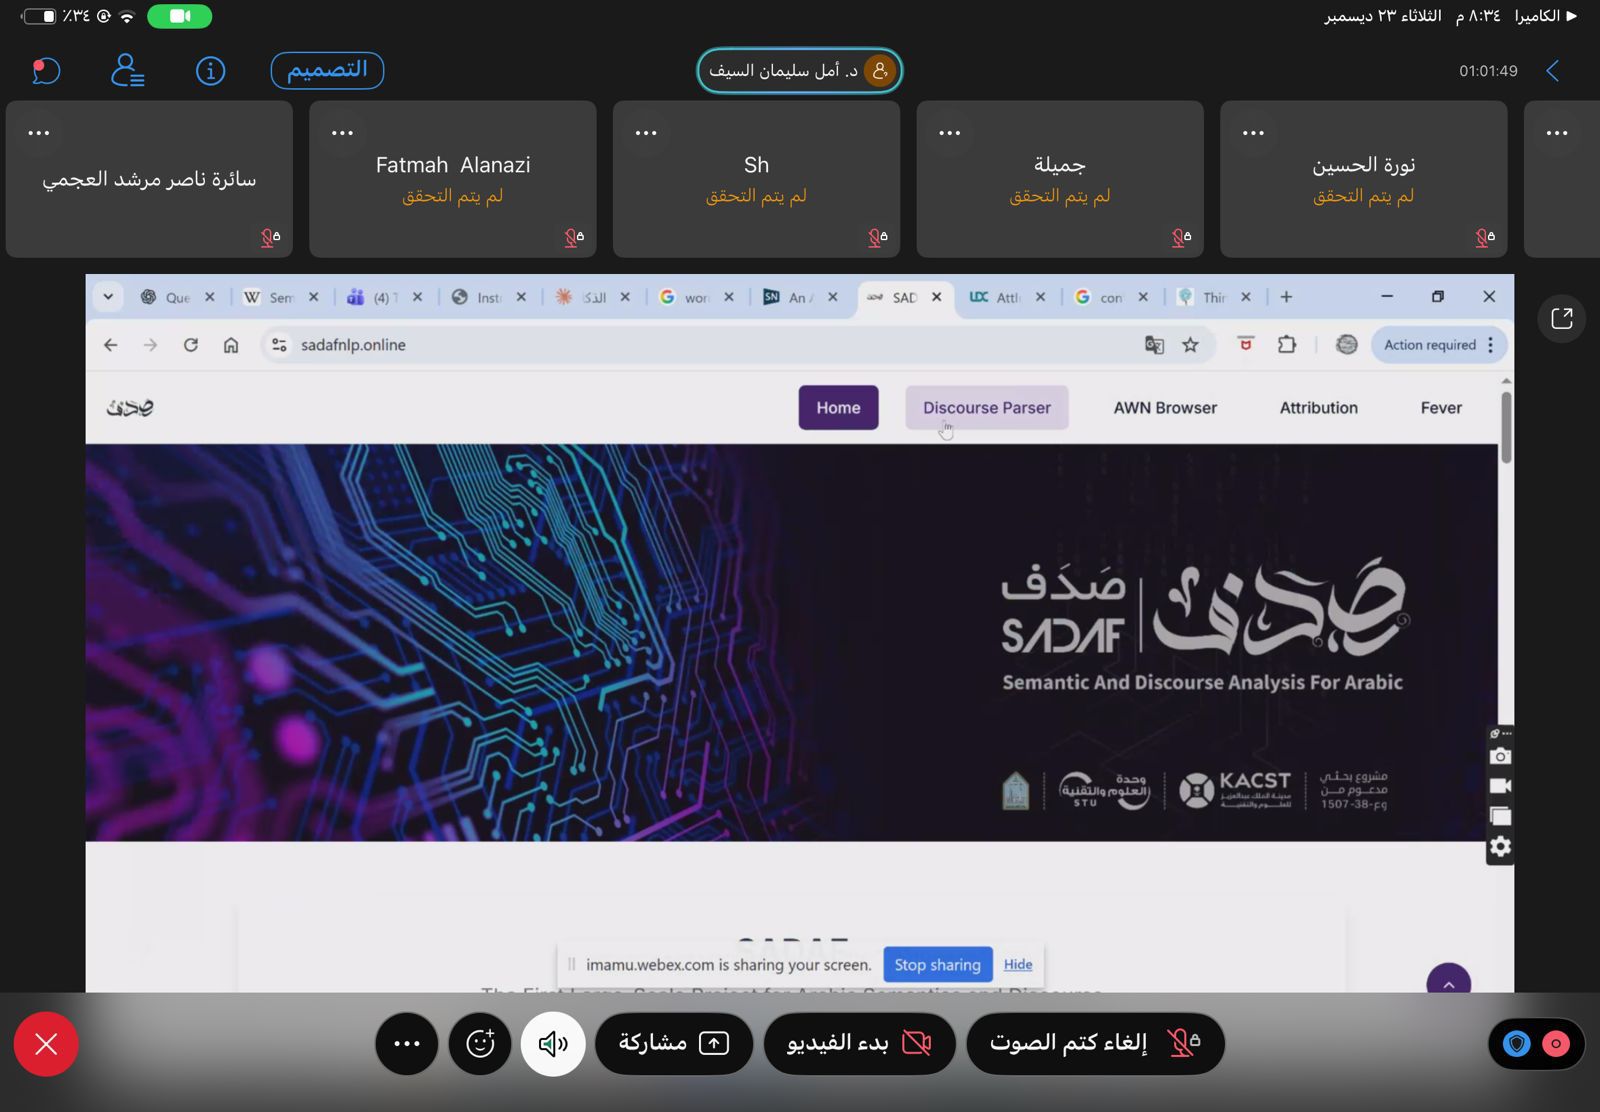The height and width of the screenshot is (1112, 1600).
Task: Open browser extensions puzzle icon
Action: click(1287, 345)
